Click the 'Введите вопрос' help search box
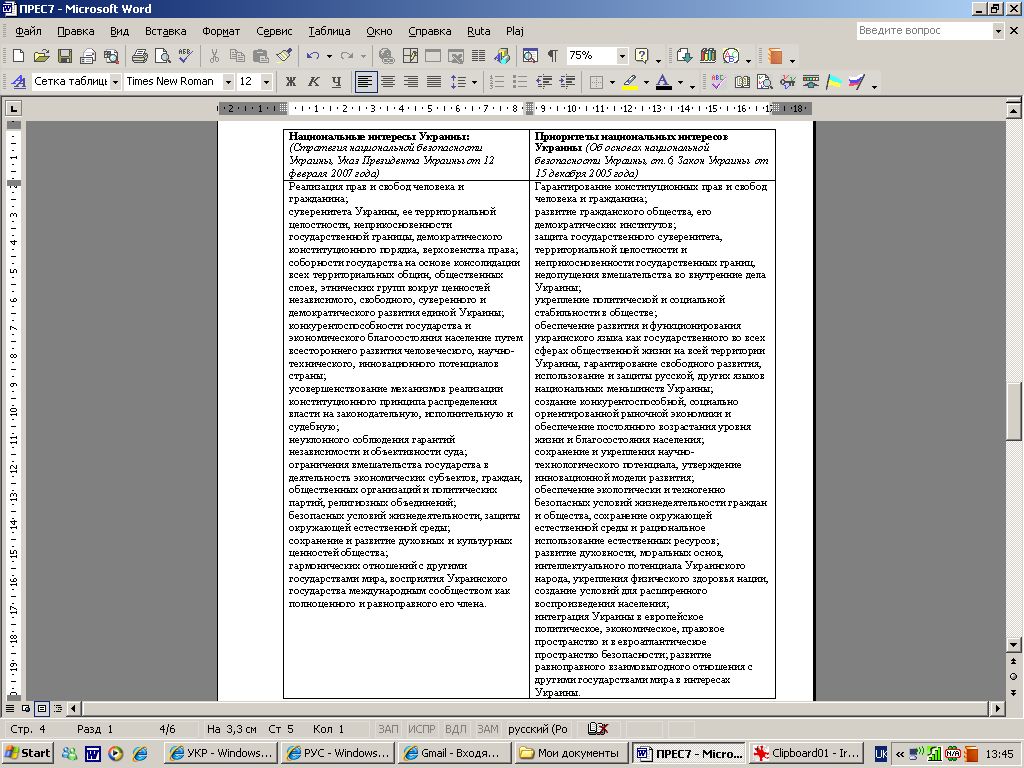The width and height of the screenshot is (1024, 768). point(923,31)
